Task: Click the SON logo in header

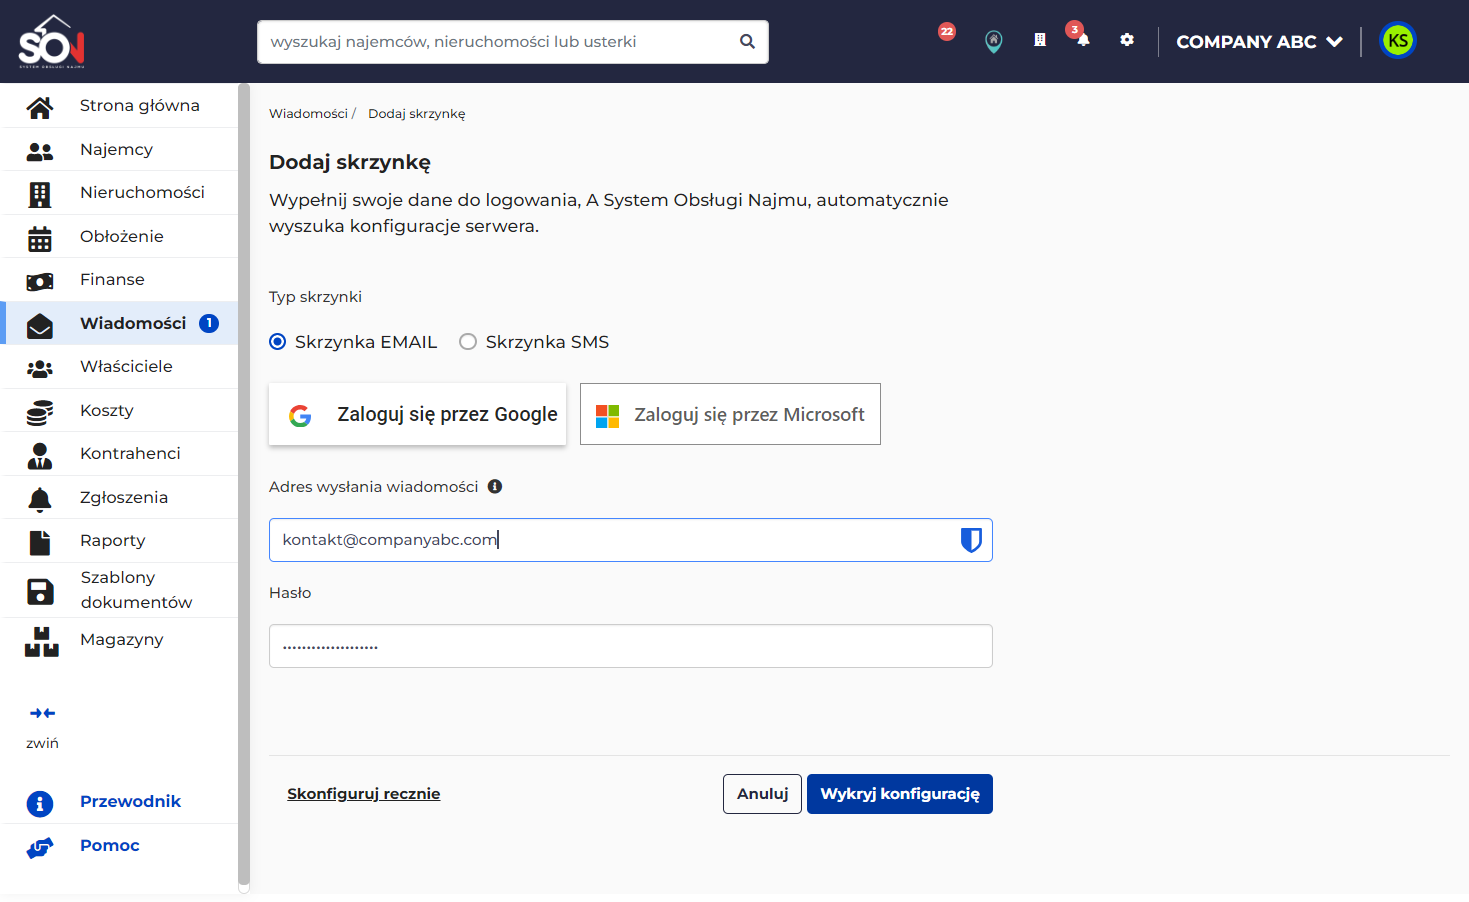Action: 52,41
